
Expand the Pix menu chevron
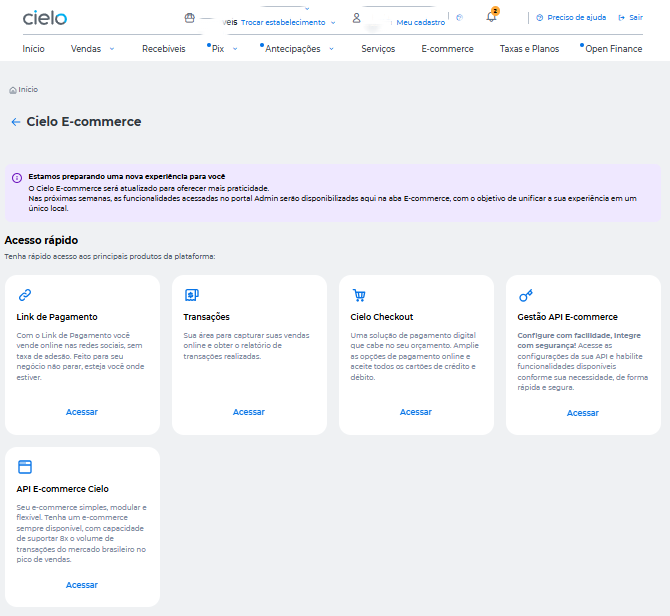click(235, 49)
